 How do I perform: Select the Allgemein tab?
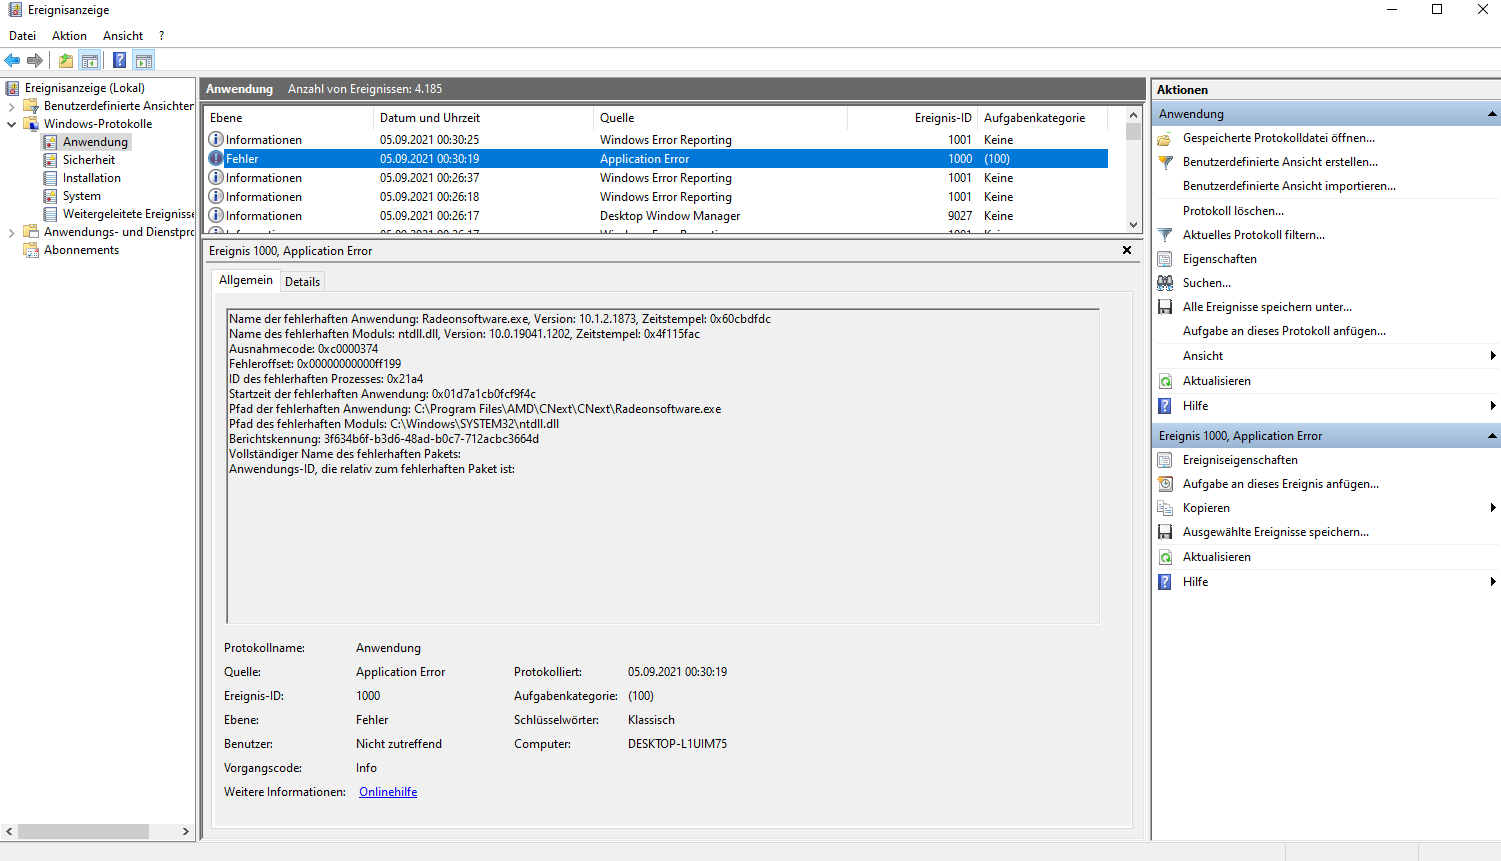click(246, 280)
